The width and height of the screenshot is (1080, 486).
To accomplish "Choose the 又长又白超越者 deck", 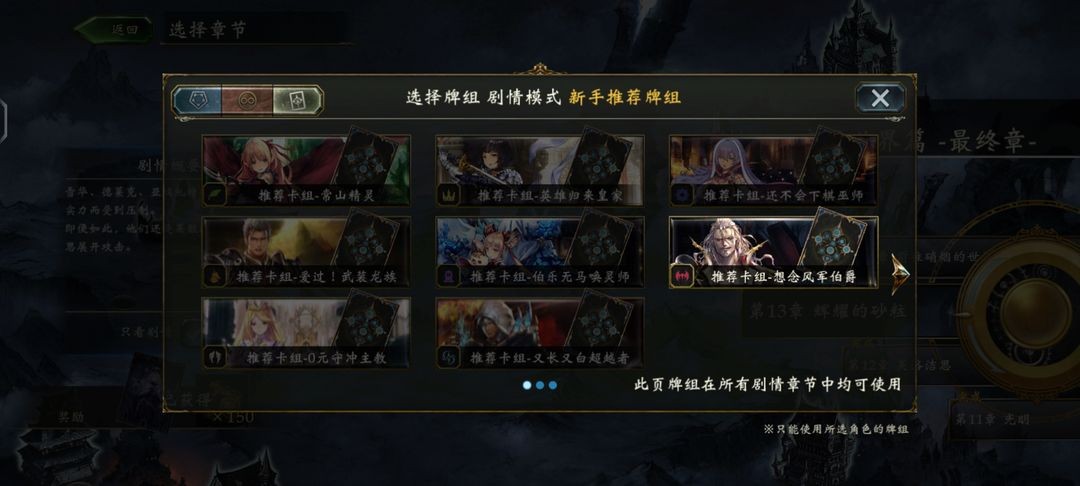I will tap(540, 332).
